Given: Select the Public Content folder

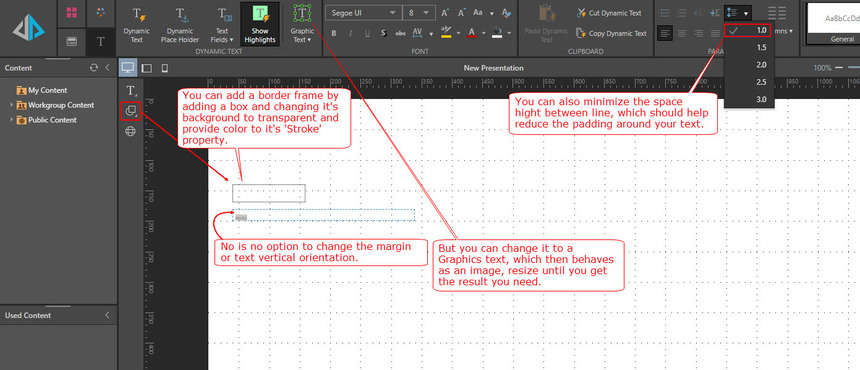Looking at the screenshot, I should [x=47, y=120].
